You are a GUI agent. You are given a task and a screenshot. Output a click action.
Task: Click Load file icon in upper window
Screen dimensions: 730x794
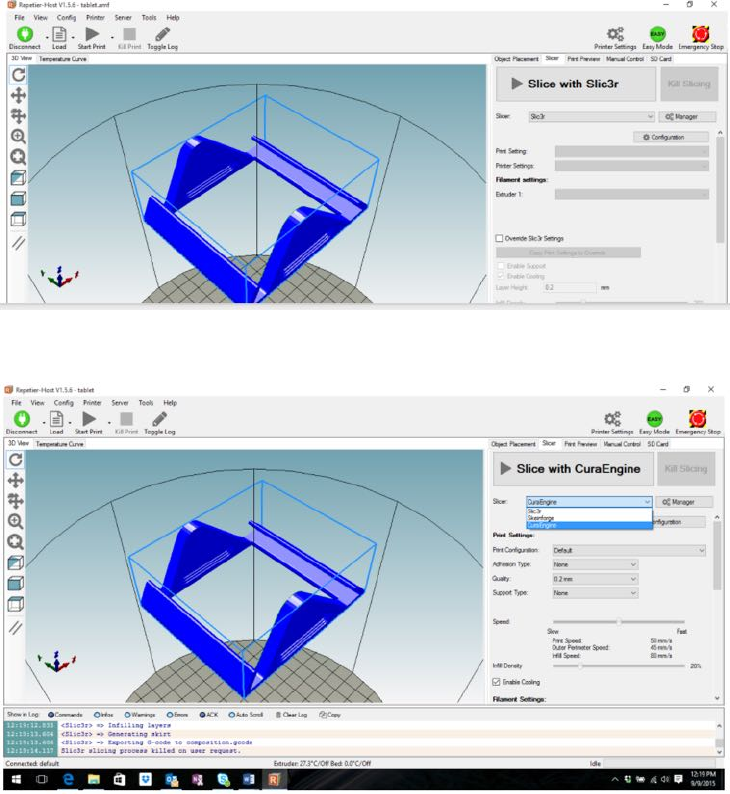(x=59, y=34)
